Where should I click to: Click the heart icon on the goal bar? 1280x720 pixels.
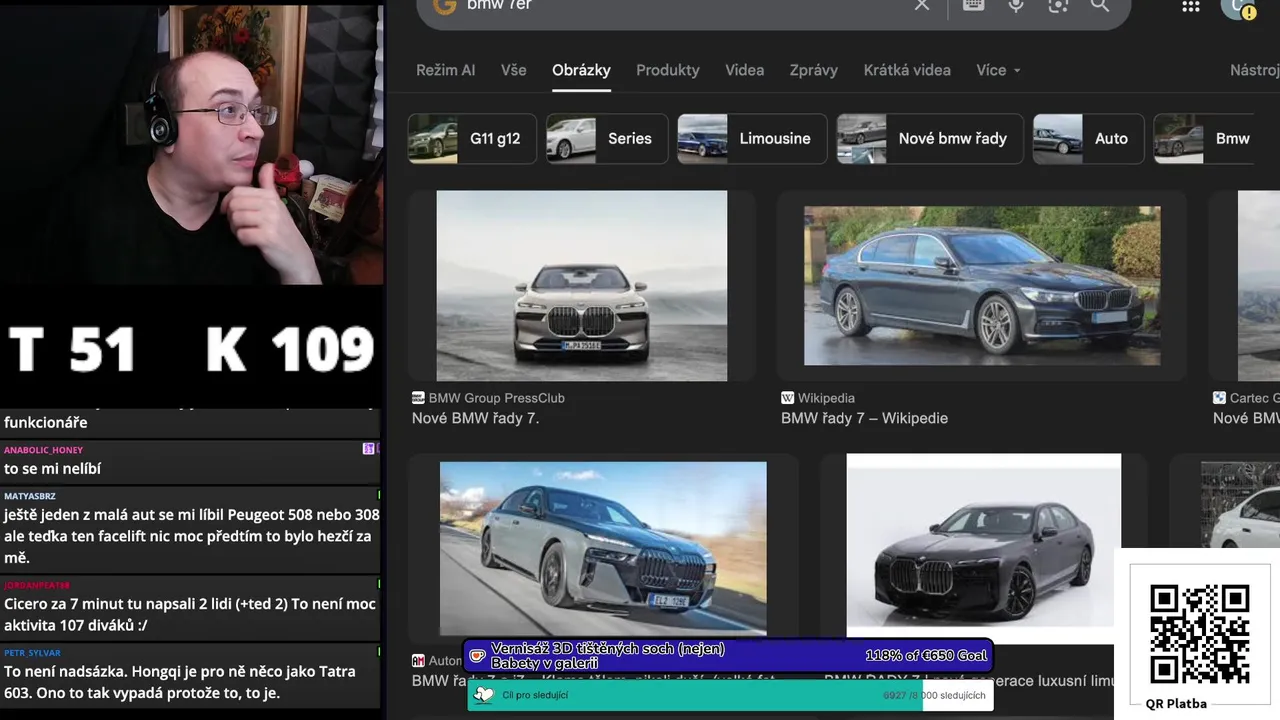click(x=478, y=657)
